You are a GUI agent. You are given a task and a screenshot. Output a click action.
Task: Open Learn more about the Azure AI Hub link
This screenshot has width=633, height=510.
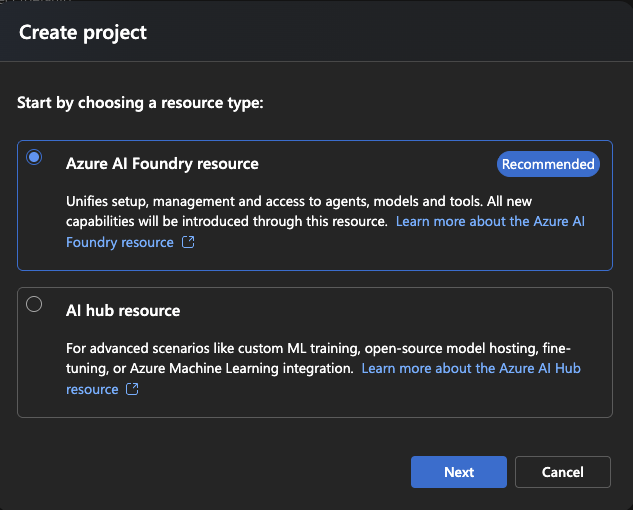470,369
